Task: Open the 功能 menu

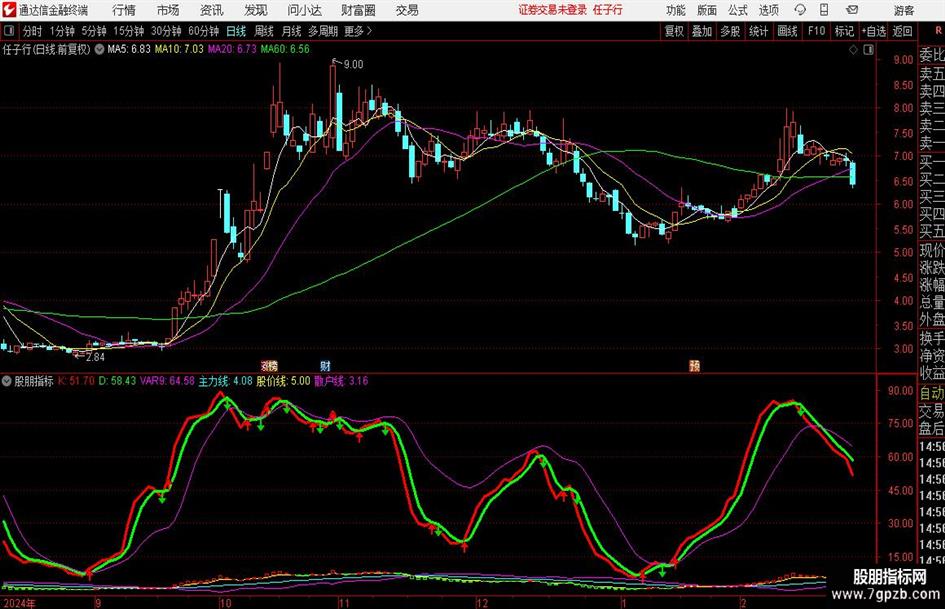Action: (676, 10)
